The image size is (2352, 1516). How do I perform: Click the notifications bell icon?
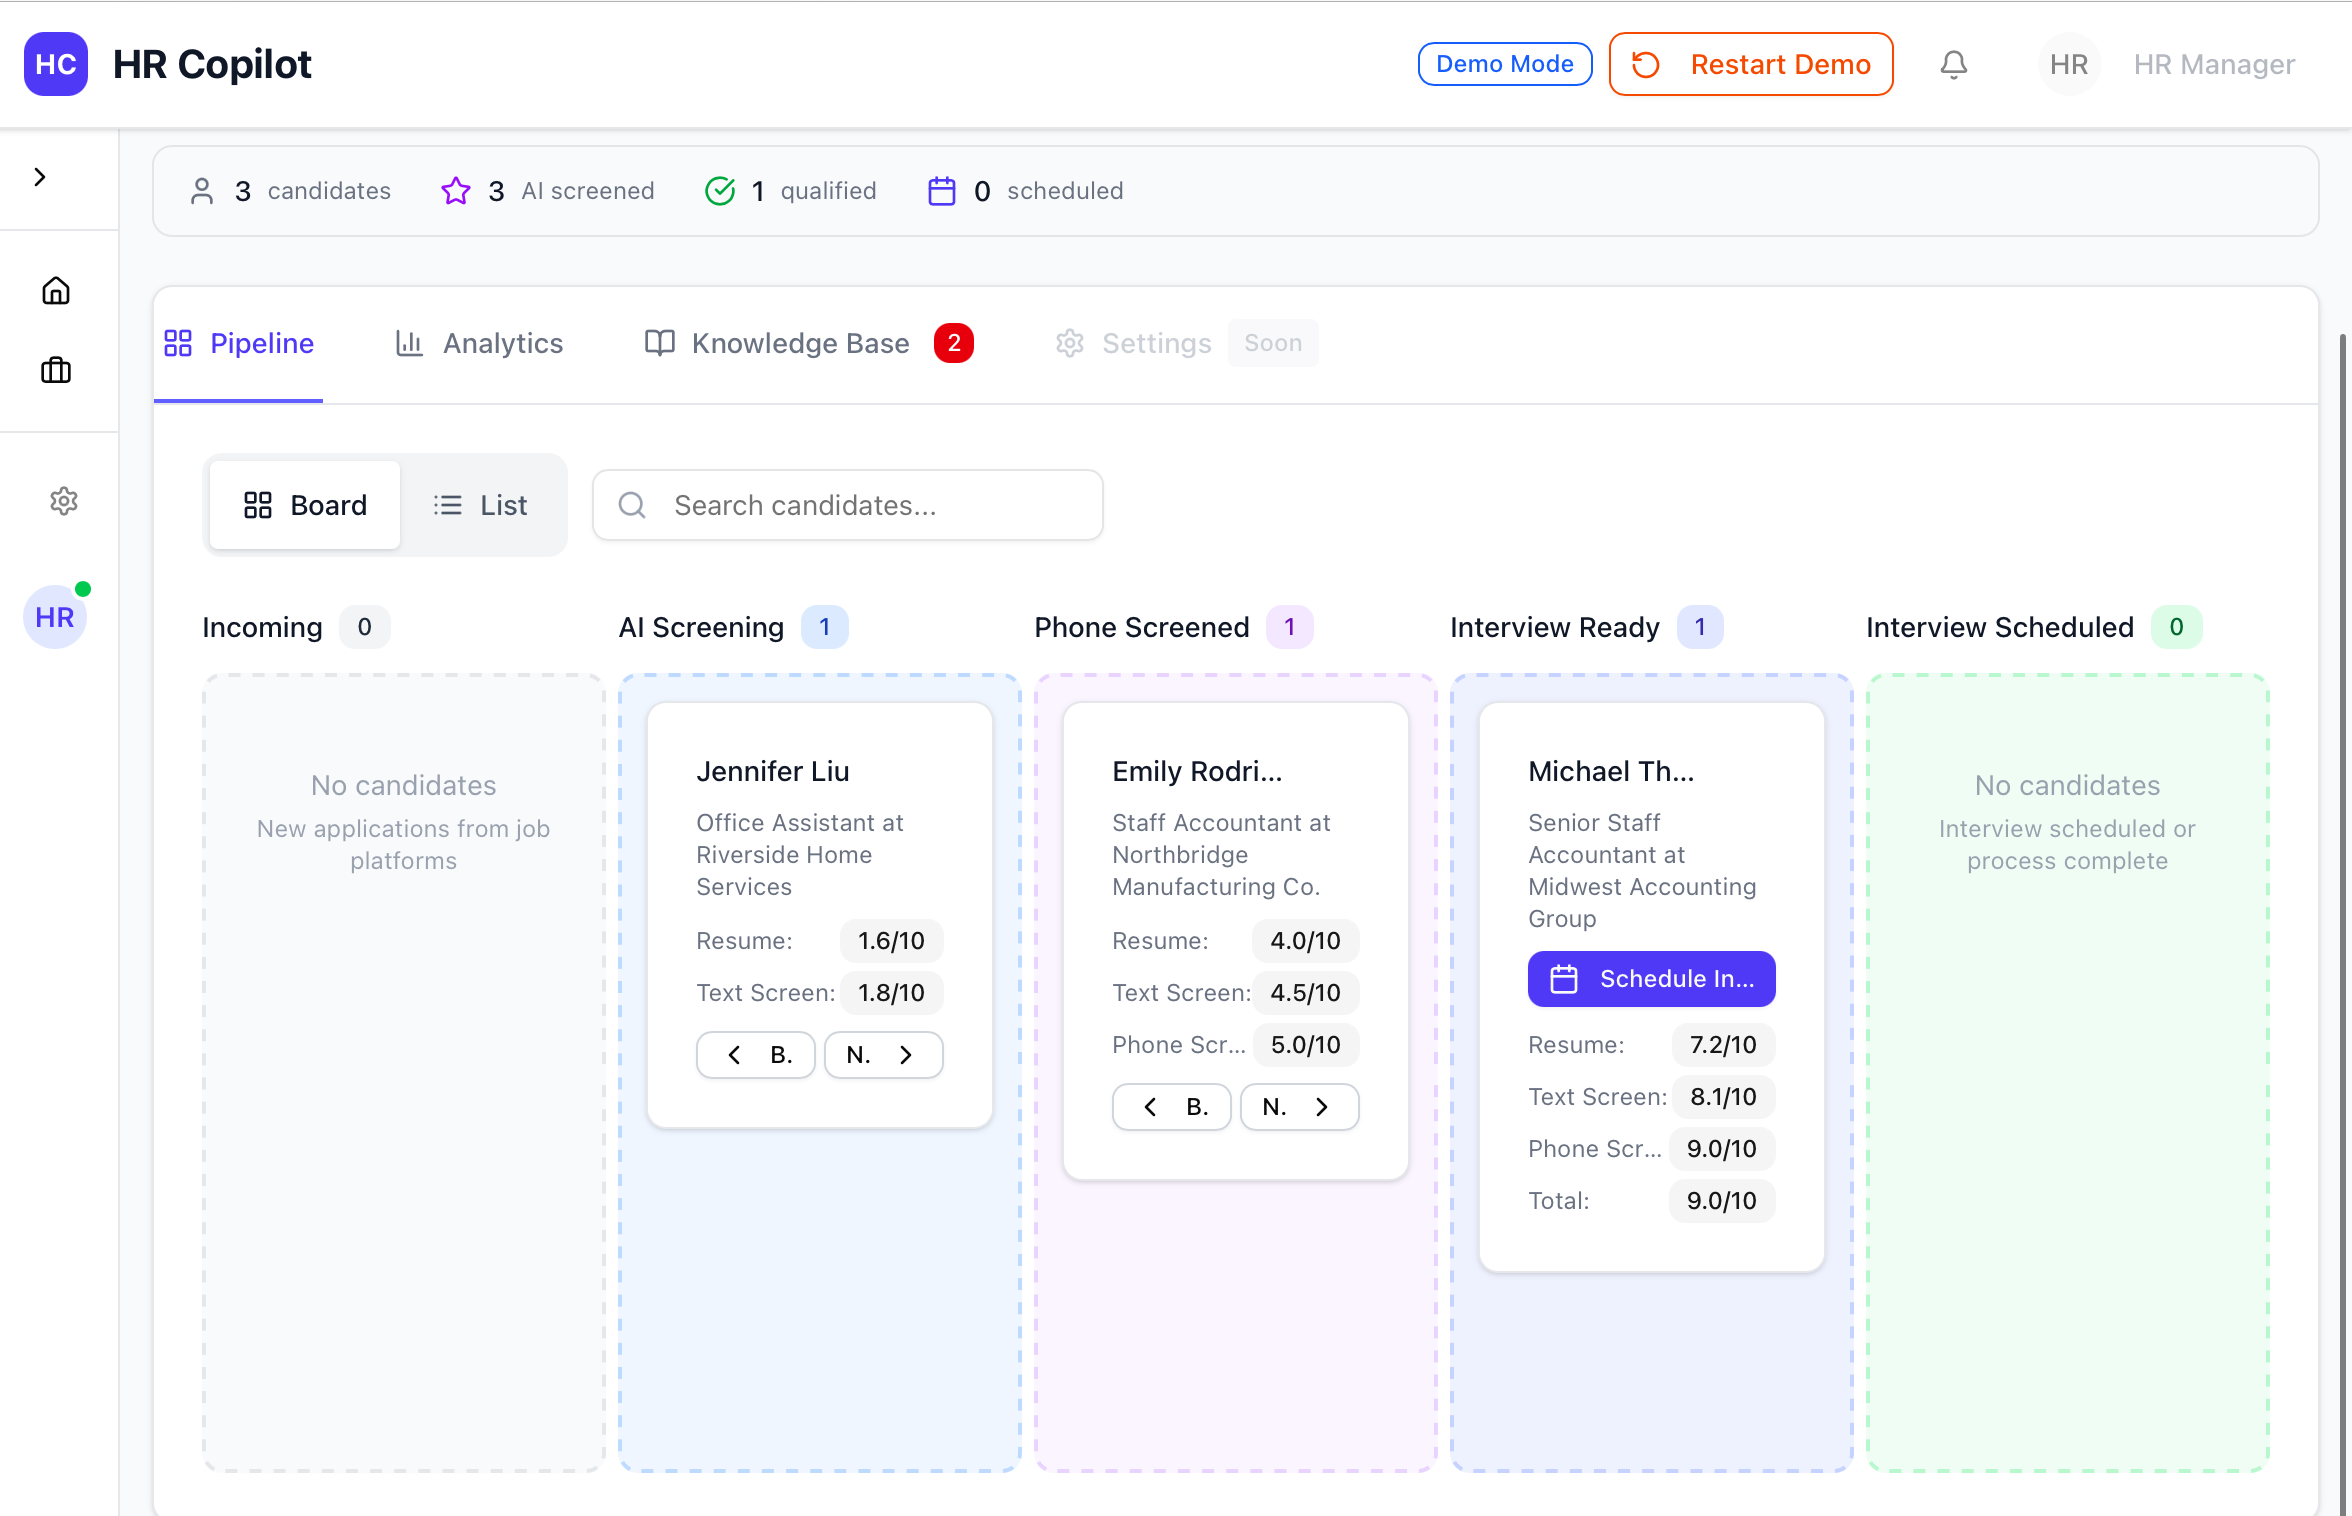1953,65
